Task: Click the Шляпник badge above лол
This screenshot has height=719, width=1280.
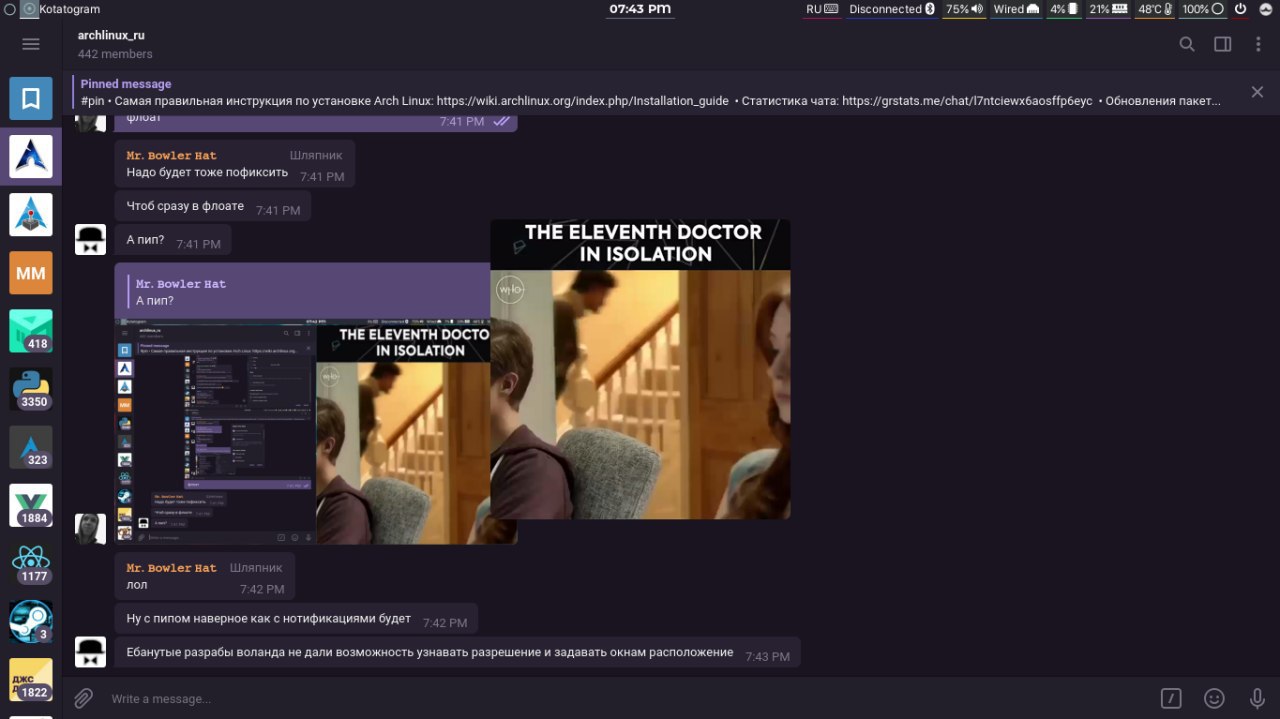Action: pyautogui.click(x=256, y=568)
